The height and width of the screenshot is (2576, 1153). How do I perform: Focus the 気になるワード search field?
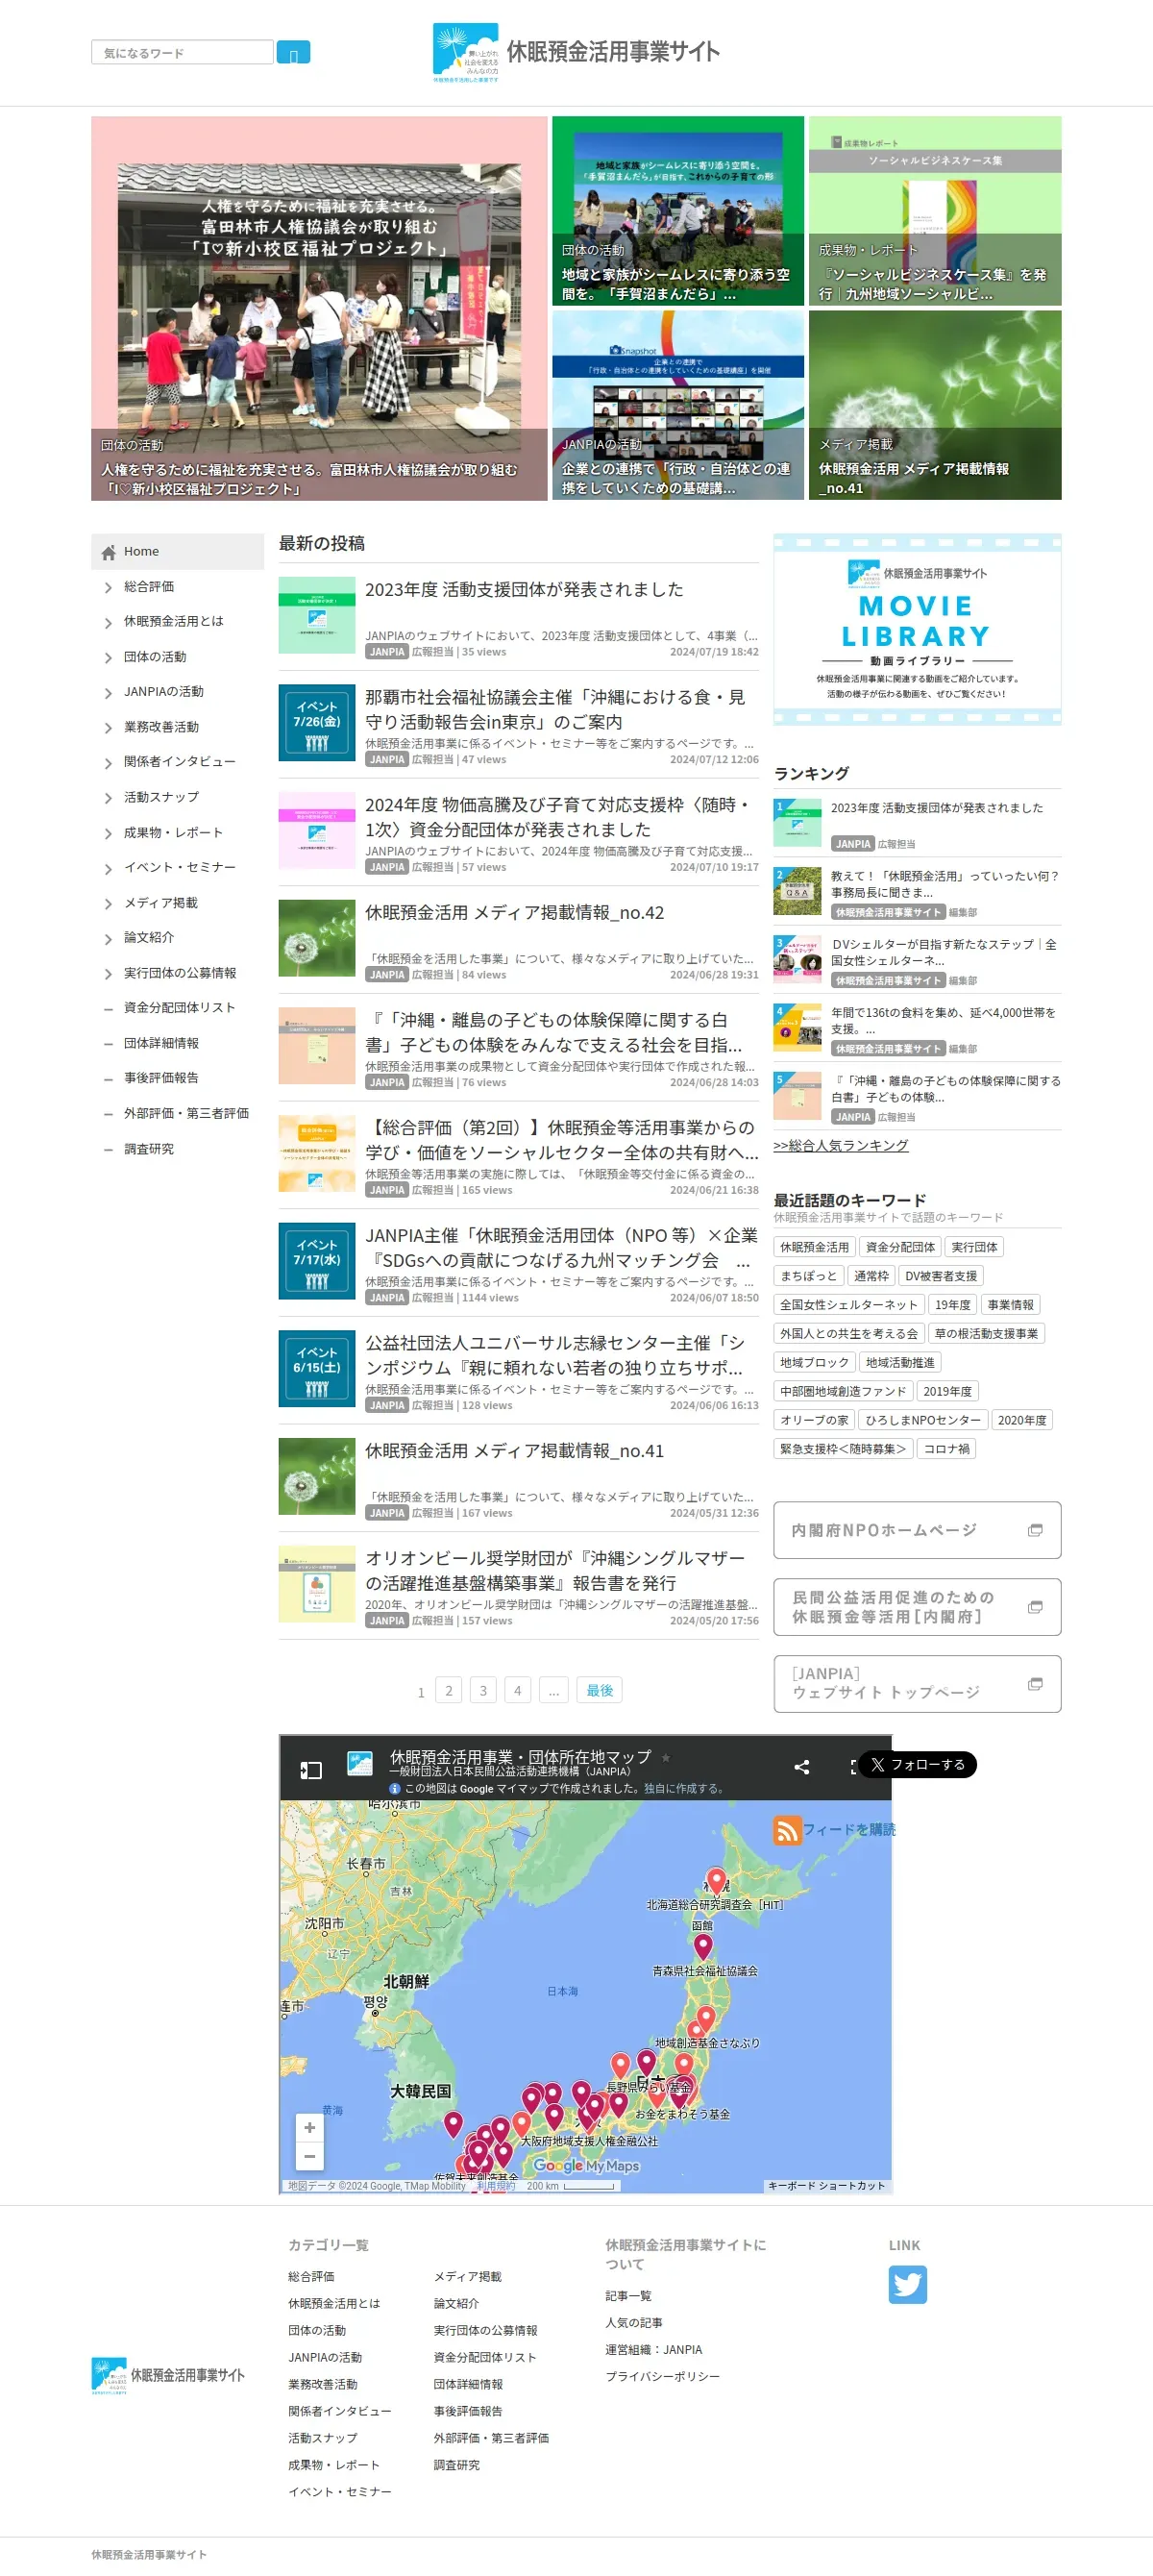click(x=182, y=53)
